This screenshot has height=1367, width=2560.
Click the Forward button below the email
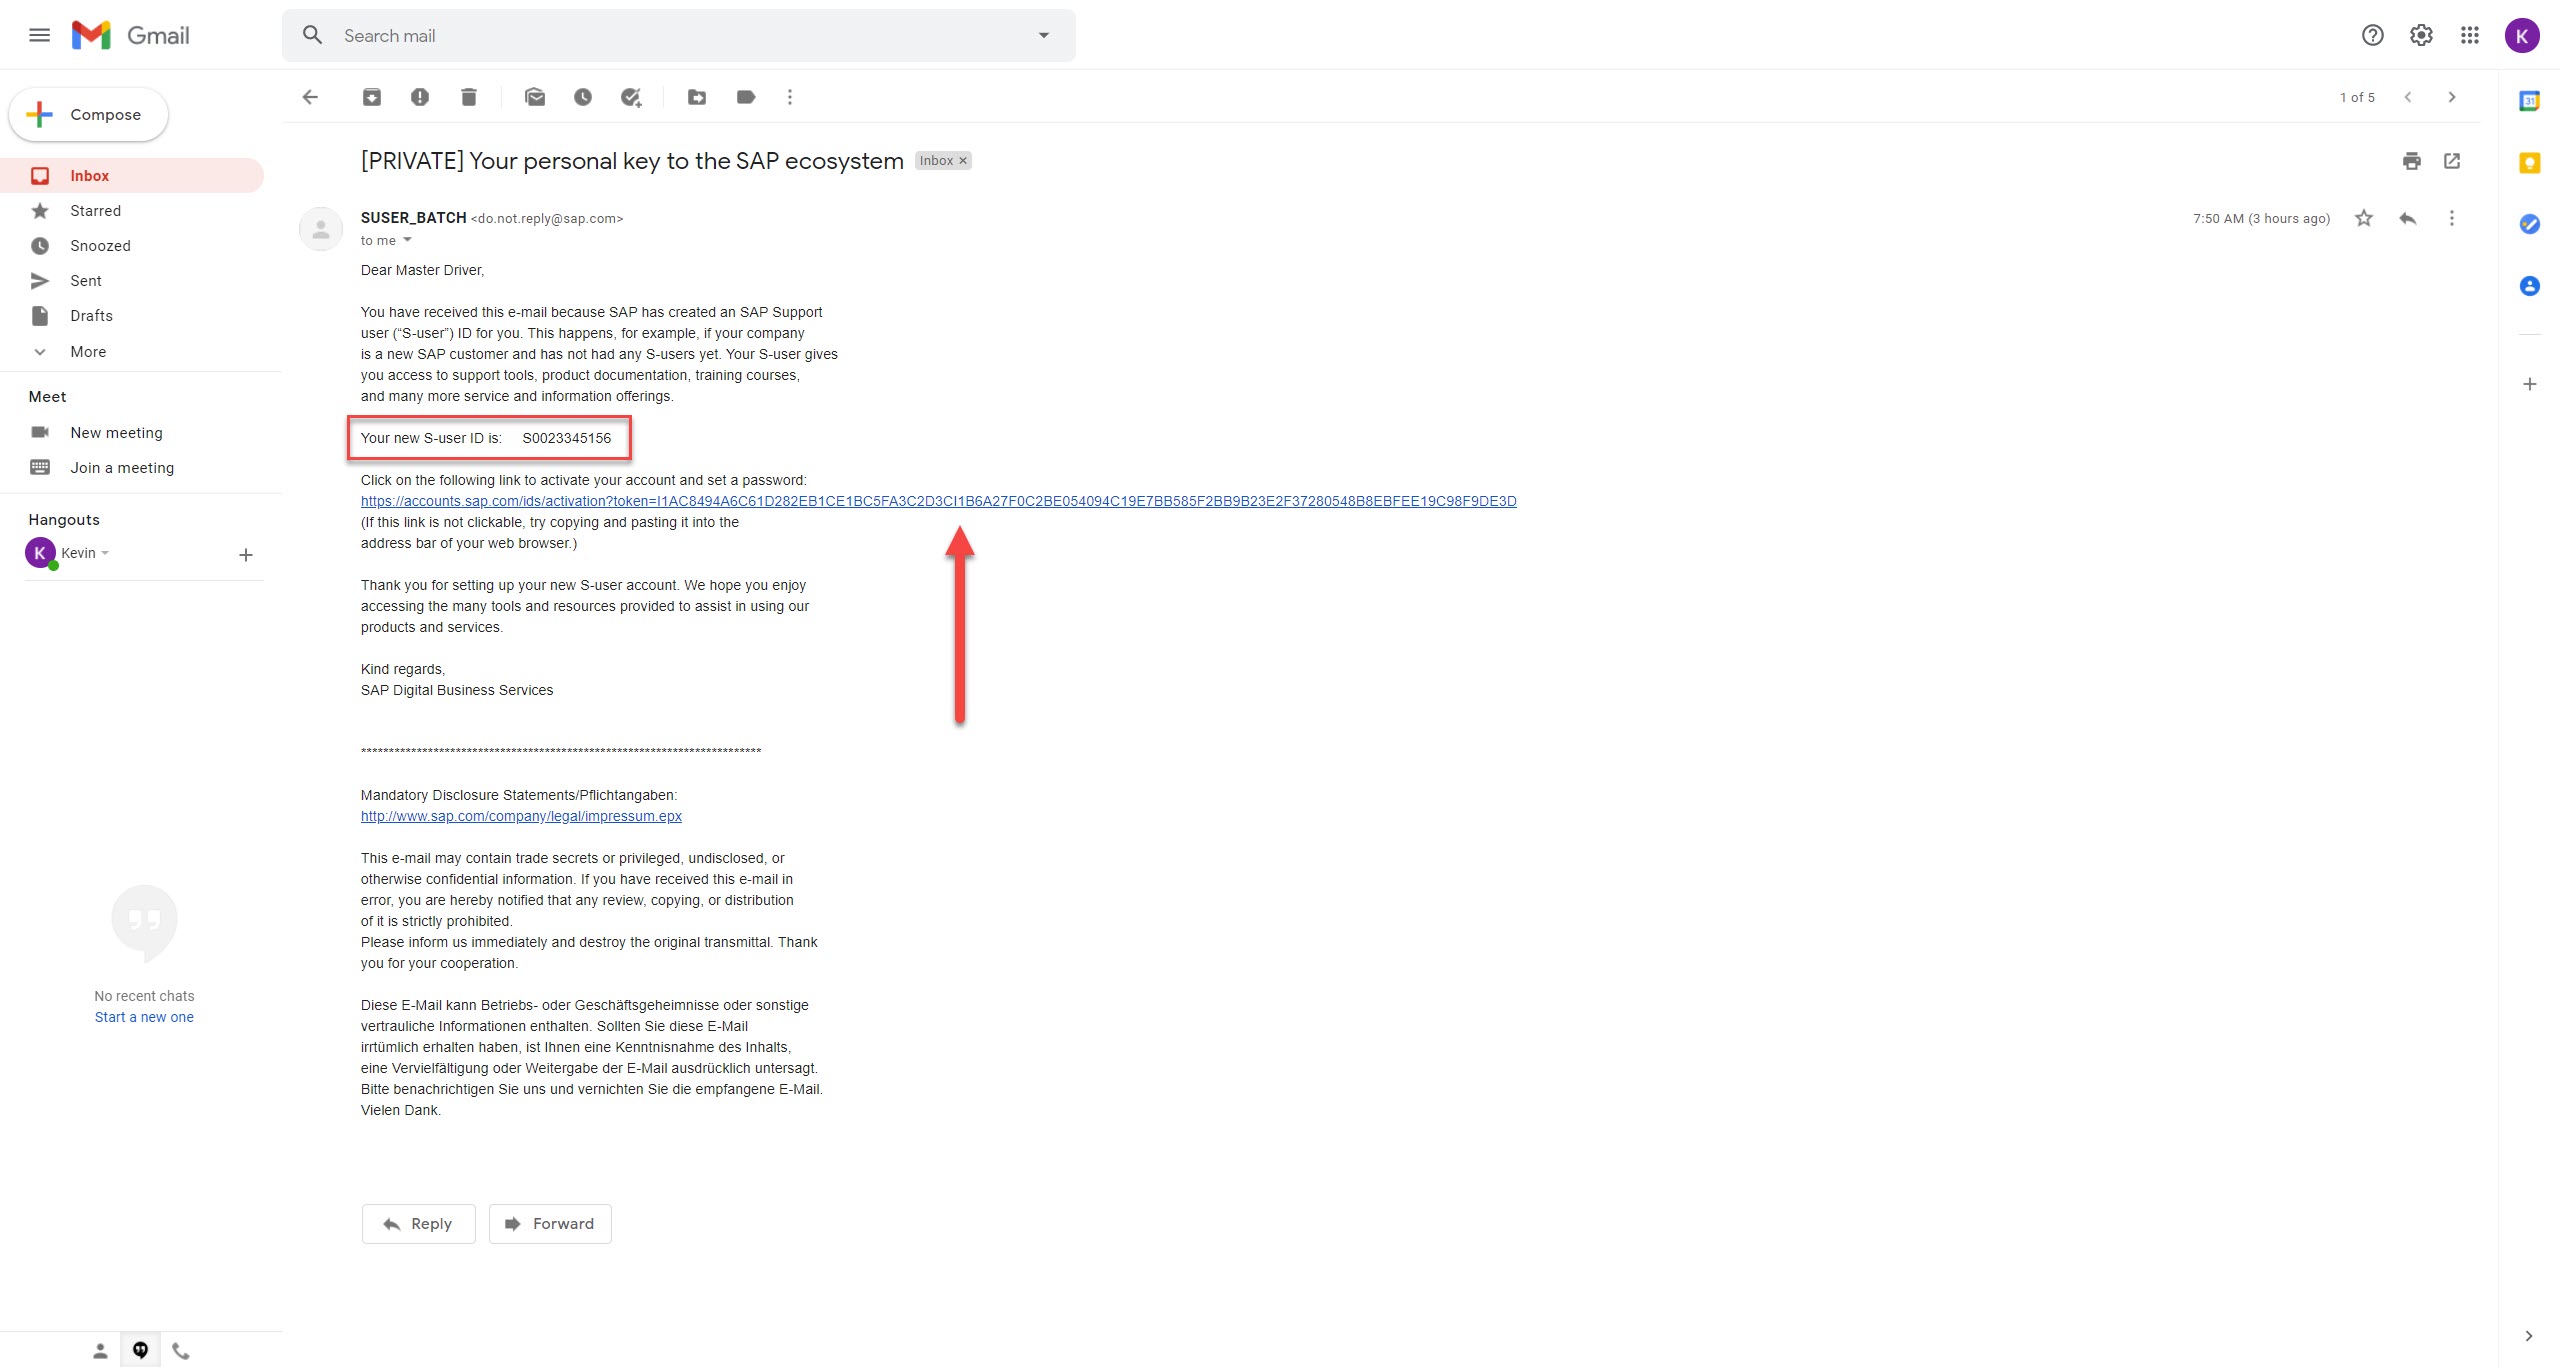pyautogui.click(x=550, y=1224)
